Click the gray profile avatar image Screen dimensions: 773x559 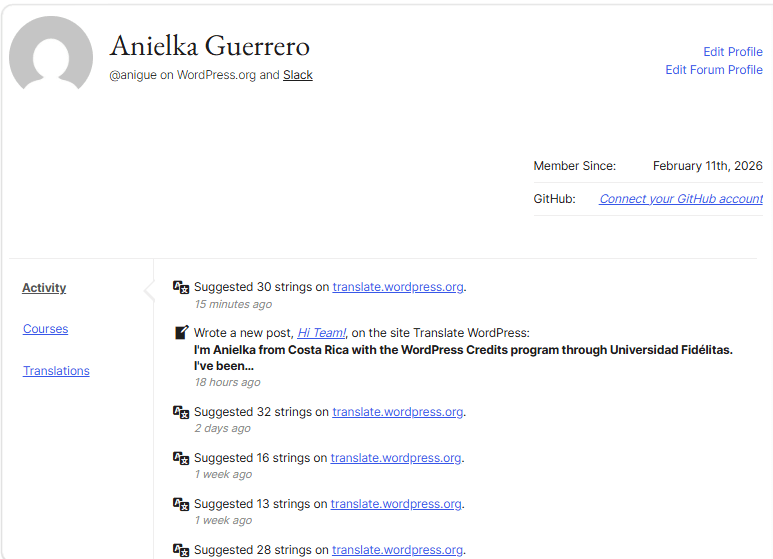51,59
